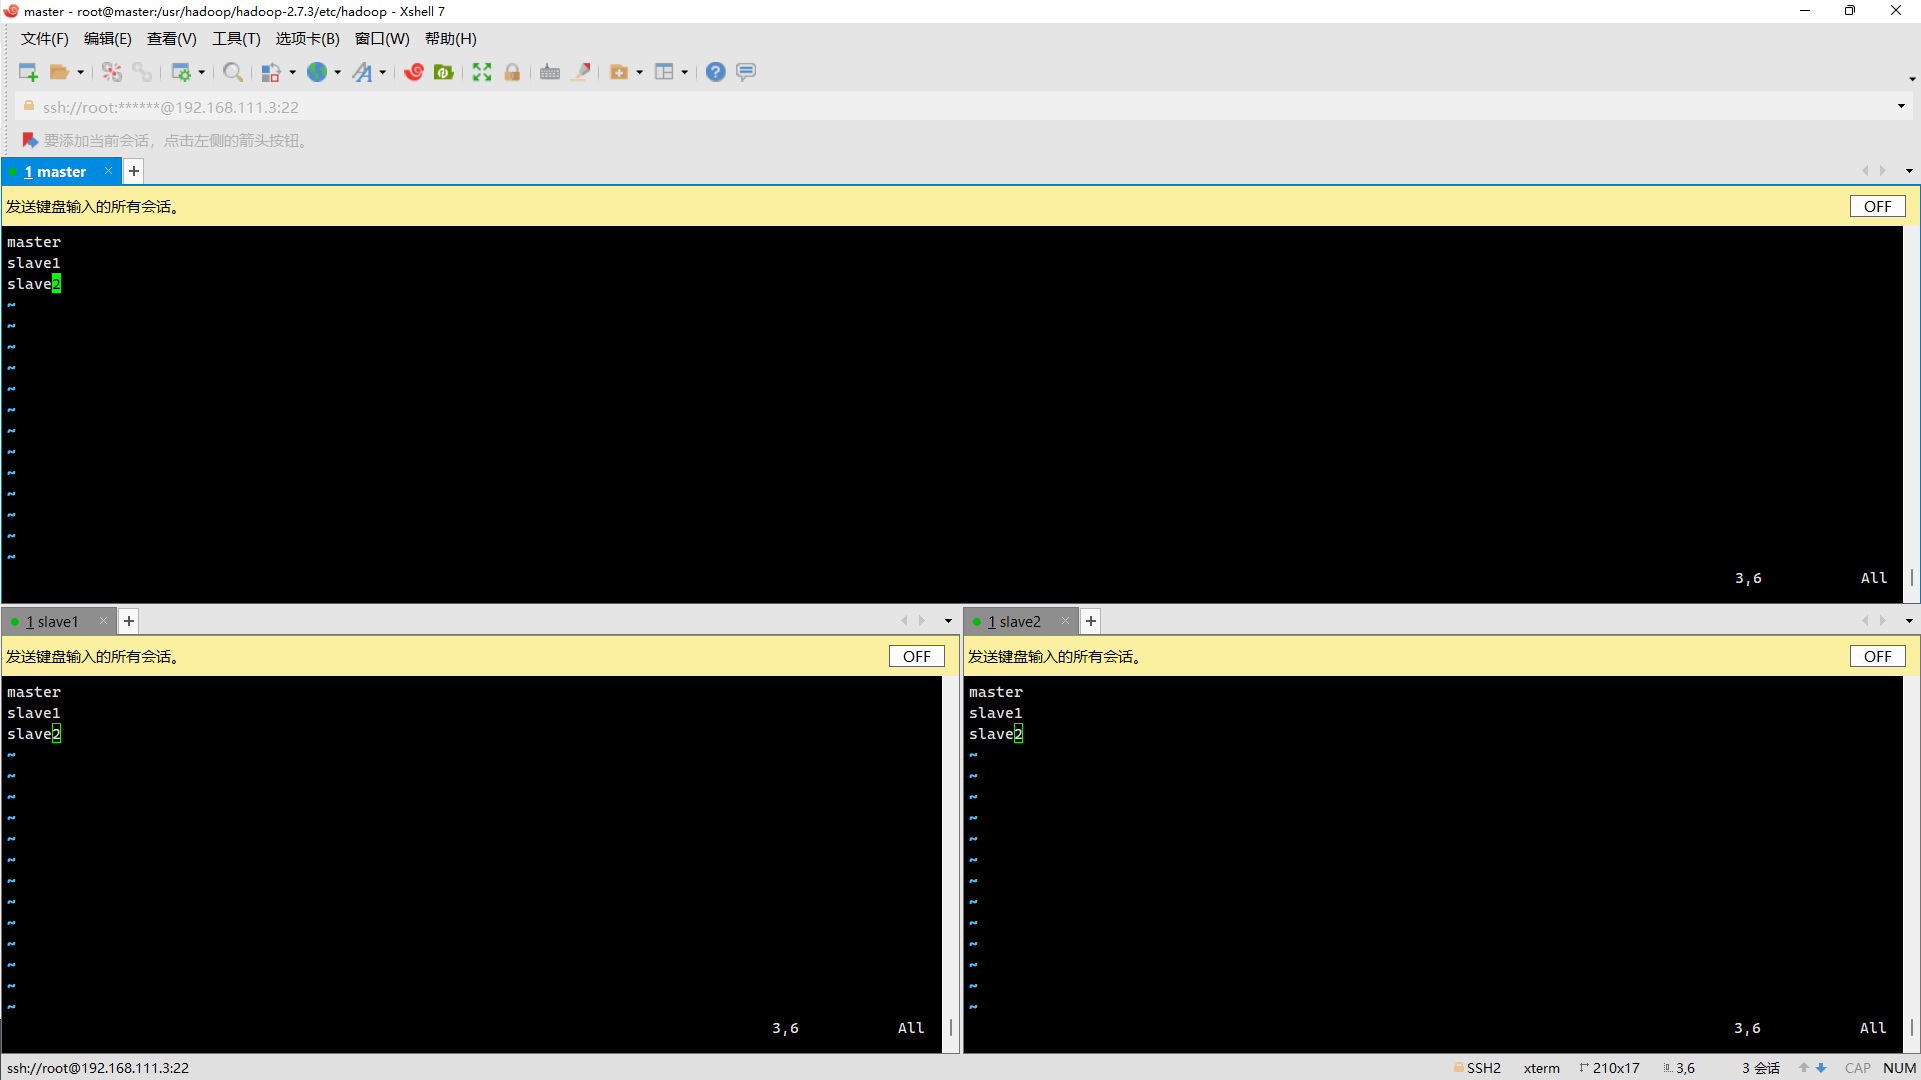This screenshot has height=1080, width=1921.
Task: Toggle the OFF button in slave1 pane
Action: pos(916,656)
